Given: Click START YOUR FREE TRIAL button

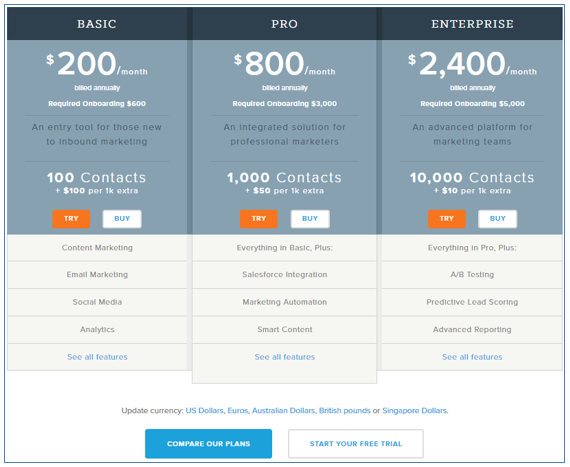Looking at the screenshot, I should (x=356, y=444).
